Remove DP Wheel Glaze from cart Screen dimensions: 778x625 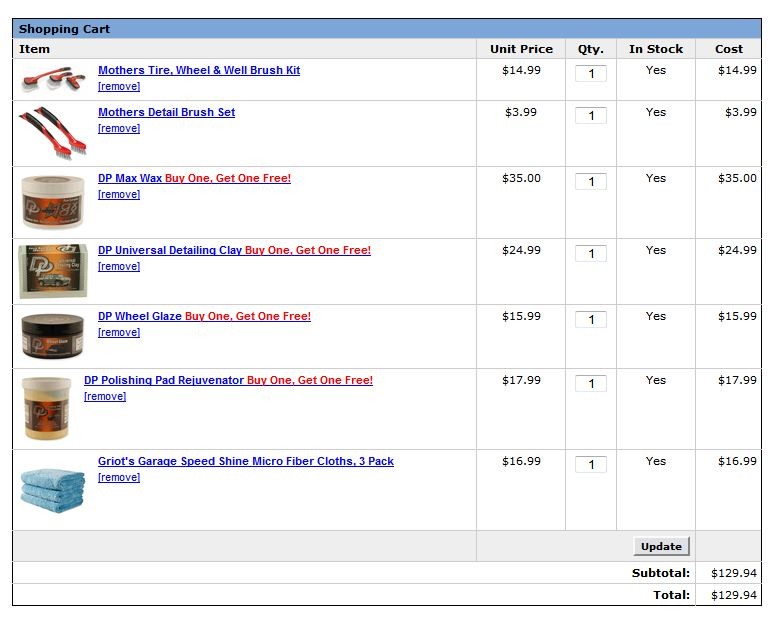point(119,332)
